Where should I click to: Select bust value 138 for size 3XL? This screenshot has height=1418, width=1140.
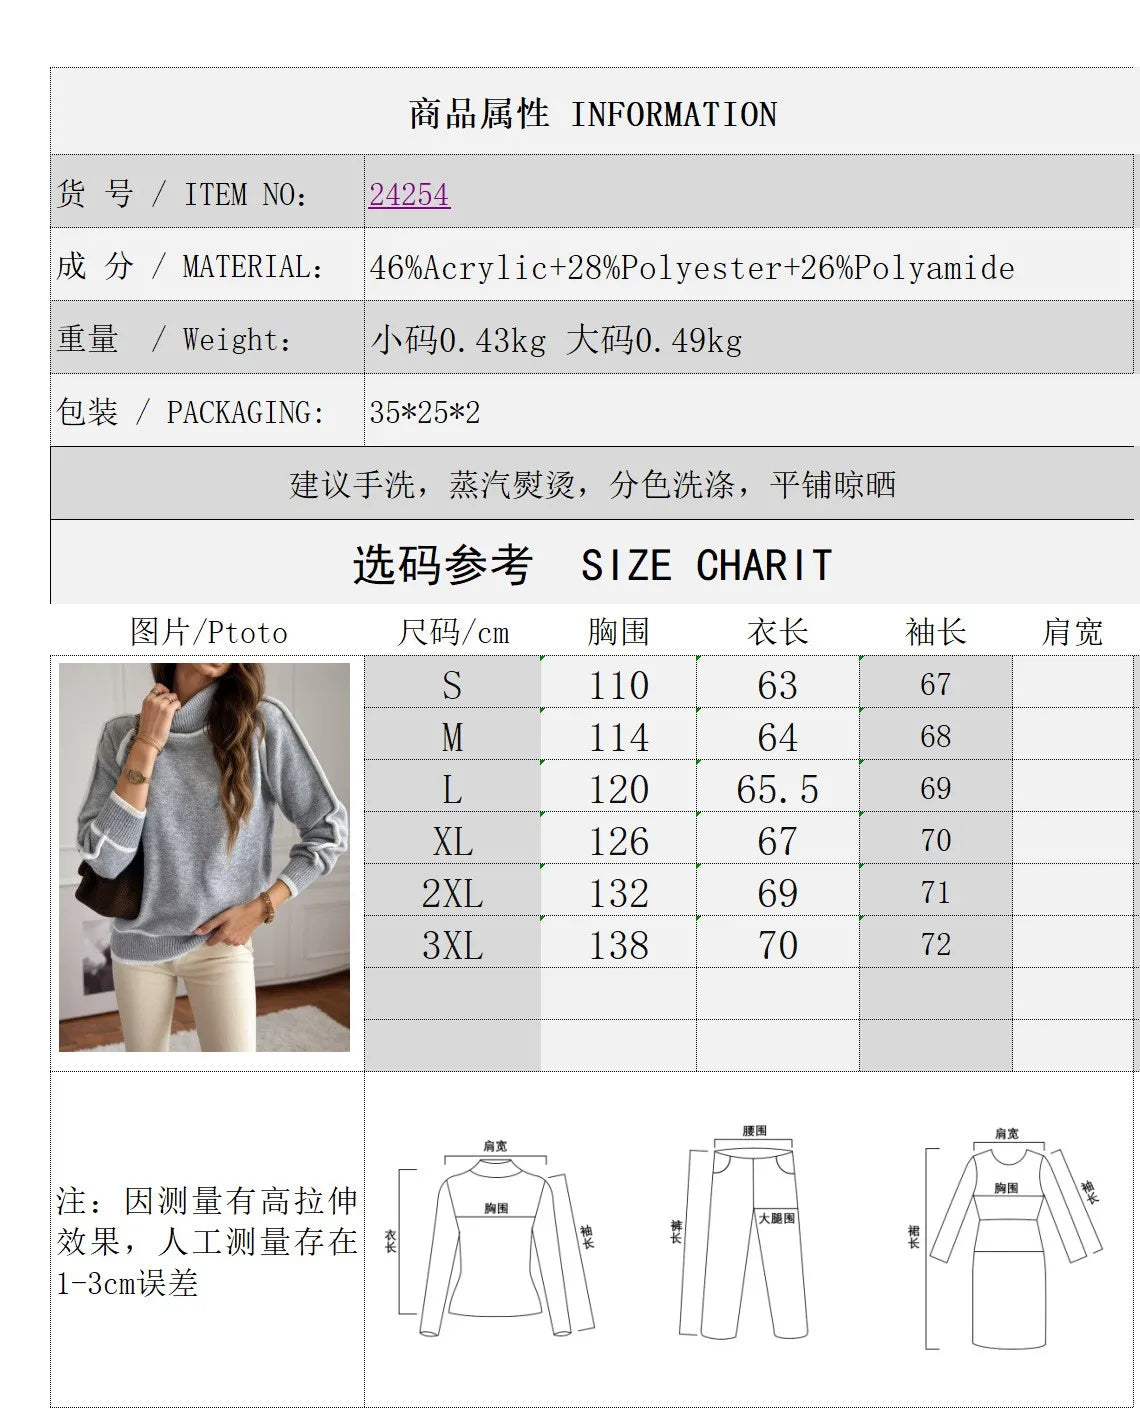[x=619, y=944]
